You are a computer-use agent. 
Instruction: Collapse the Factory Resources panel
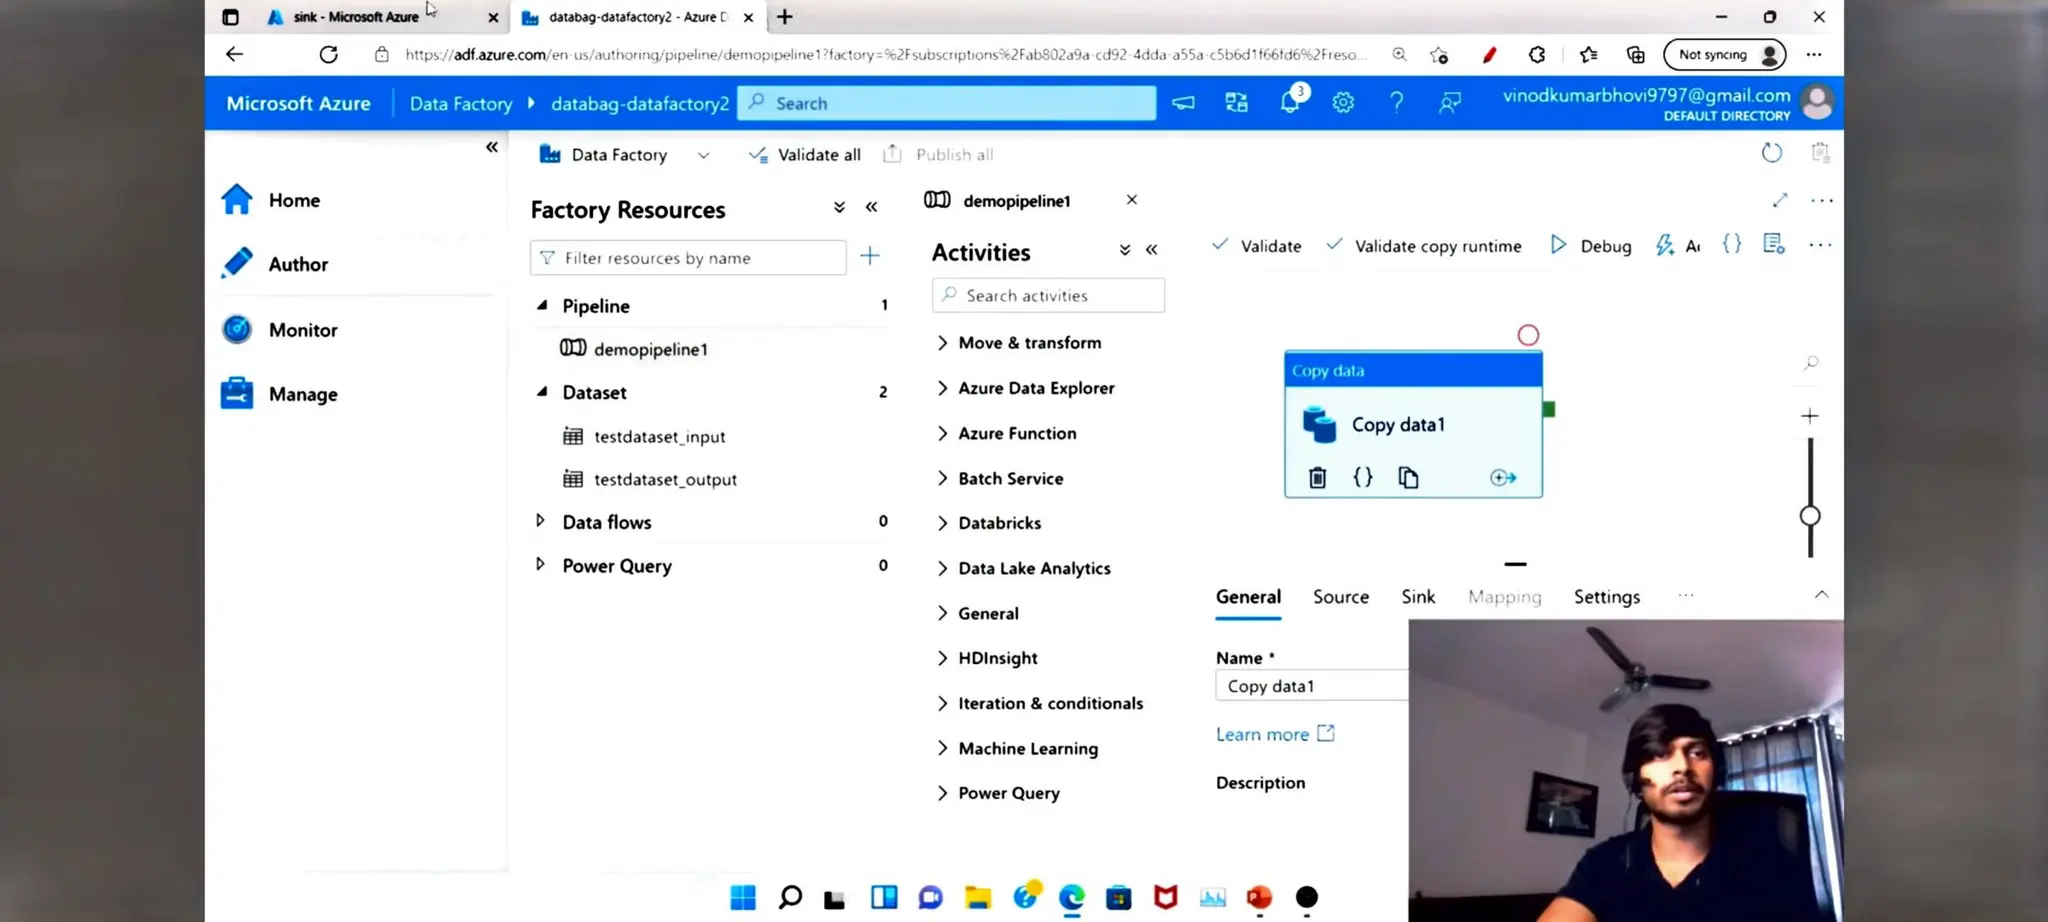tap(871, 207)
